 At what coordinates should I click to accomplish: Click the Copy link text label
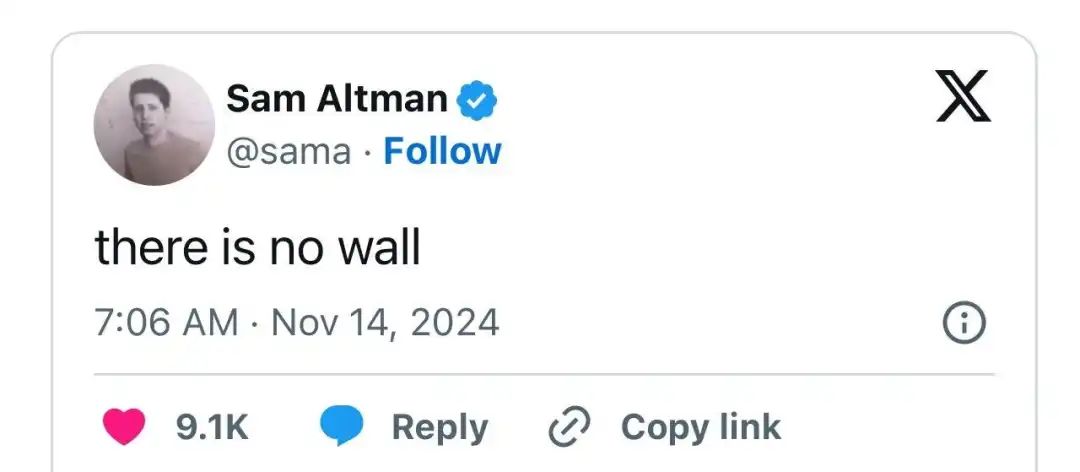click(x=700, y=427)
